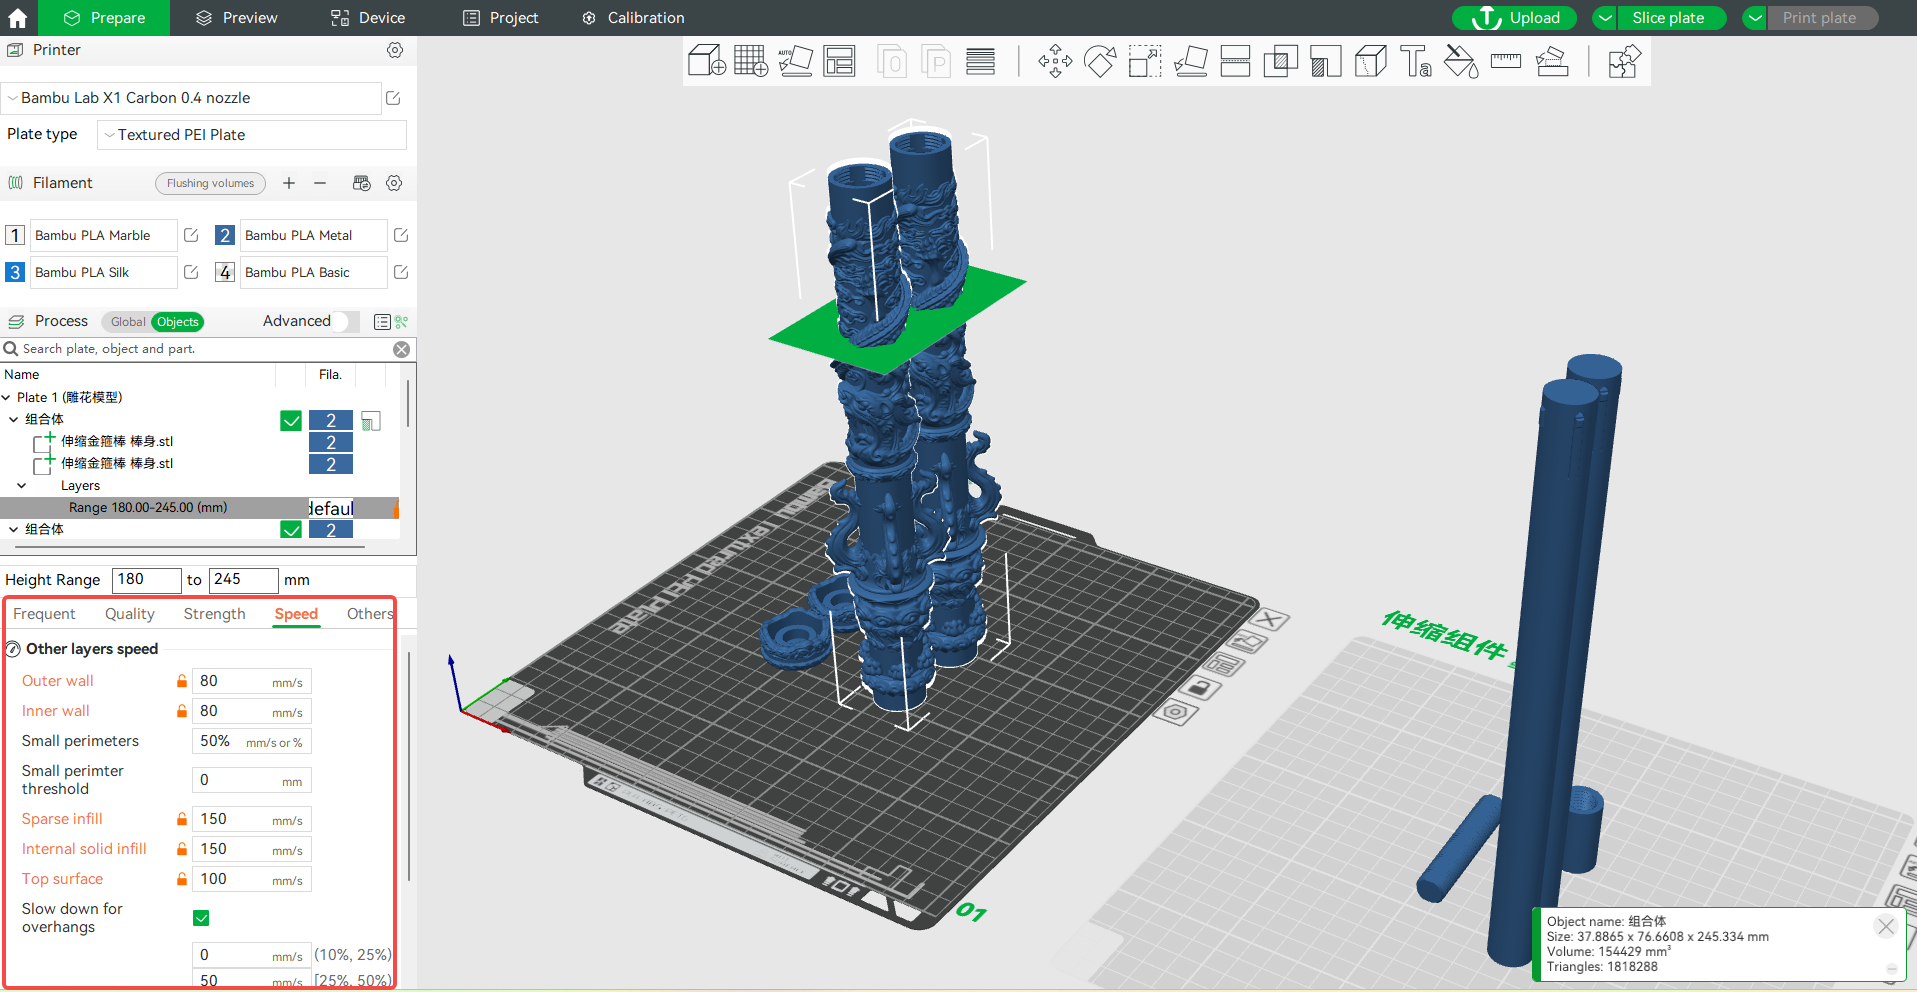Screen dimensions: 1917x992
Task: Select the Color painting bucket tool
Action: tap(1461, 61)
